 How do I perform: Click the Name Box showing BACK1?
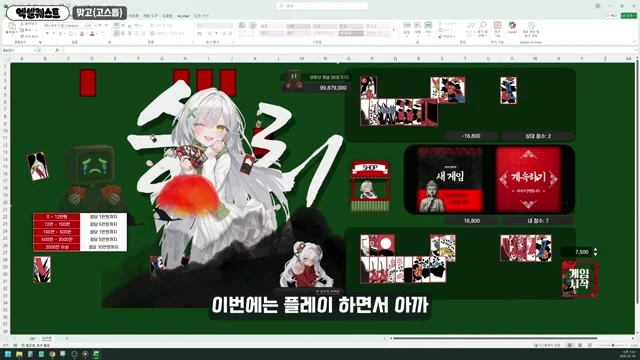point(18,50)
